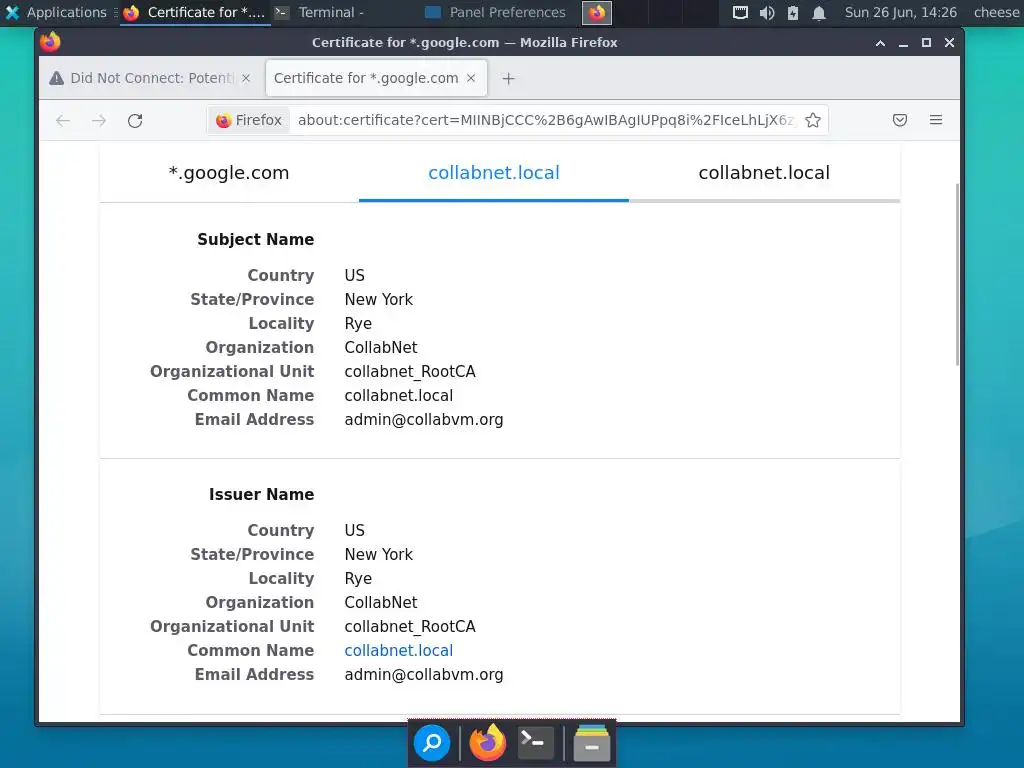Click the Subject Locality value Rye
Screen dimensions: 1024x768
(x=358, y=323)
